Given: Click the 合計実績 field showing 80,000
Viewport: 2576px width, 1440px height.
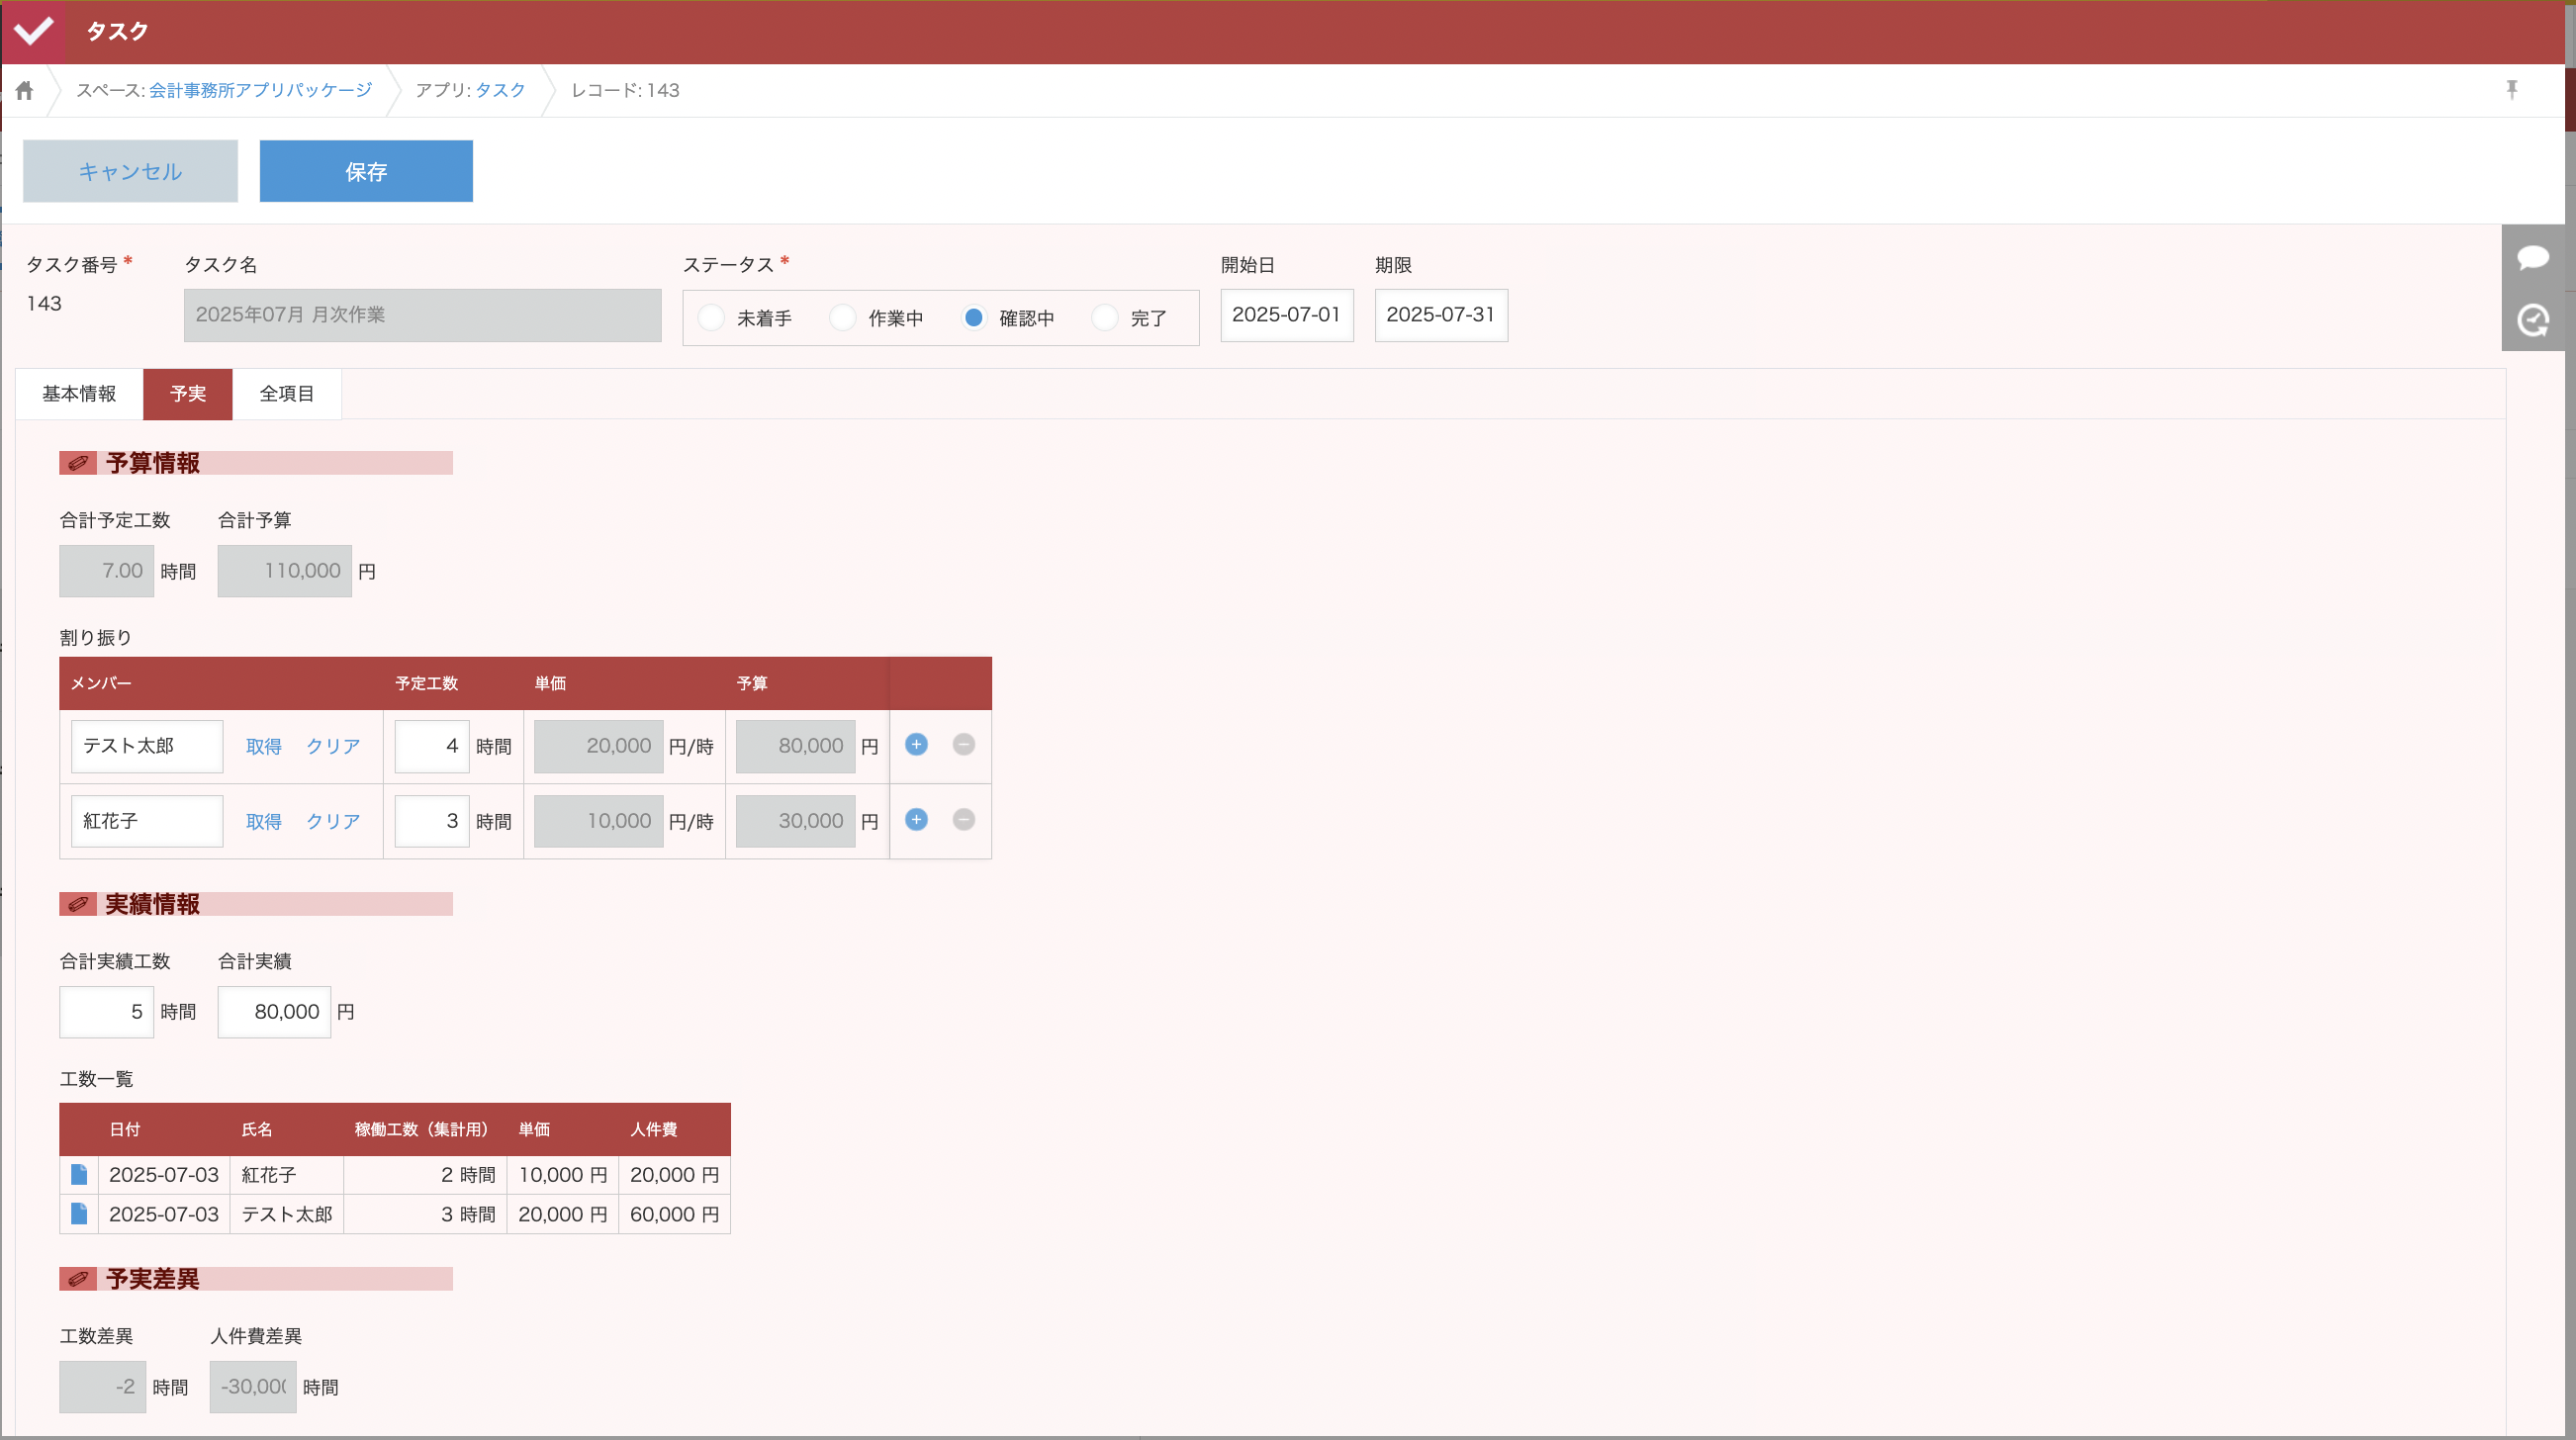Looking at the screenshot, I should [x=274, y=1012].
